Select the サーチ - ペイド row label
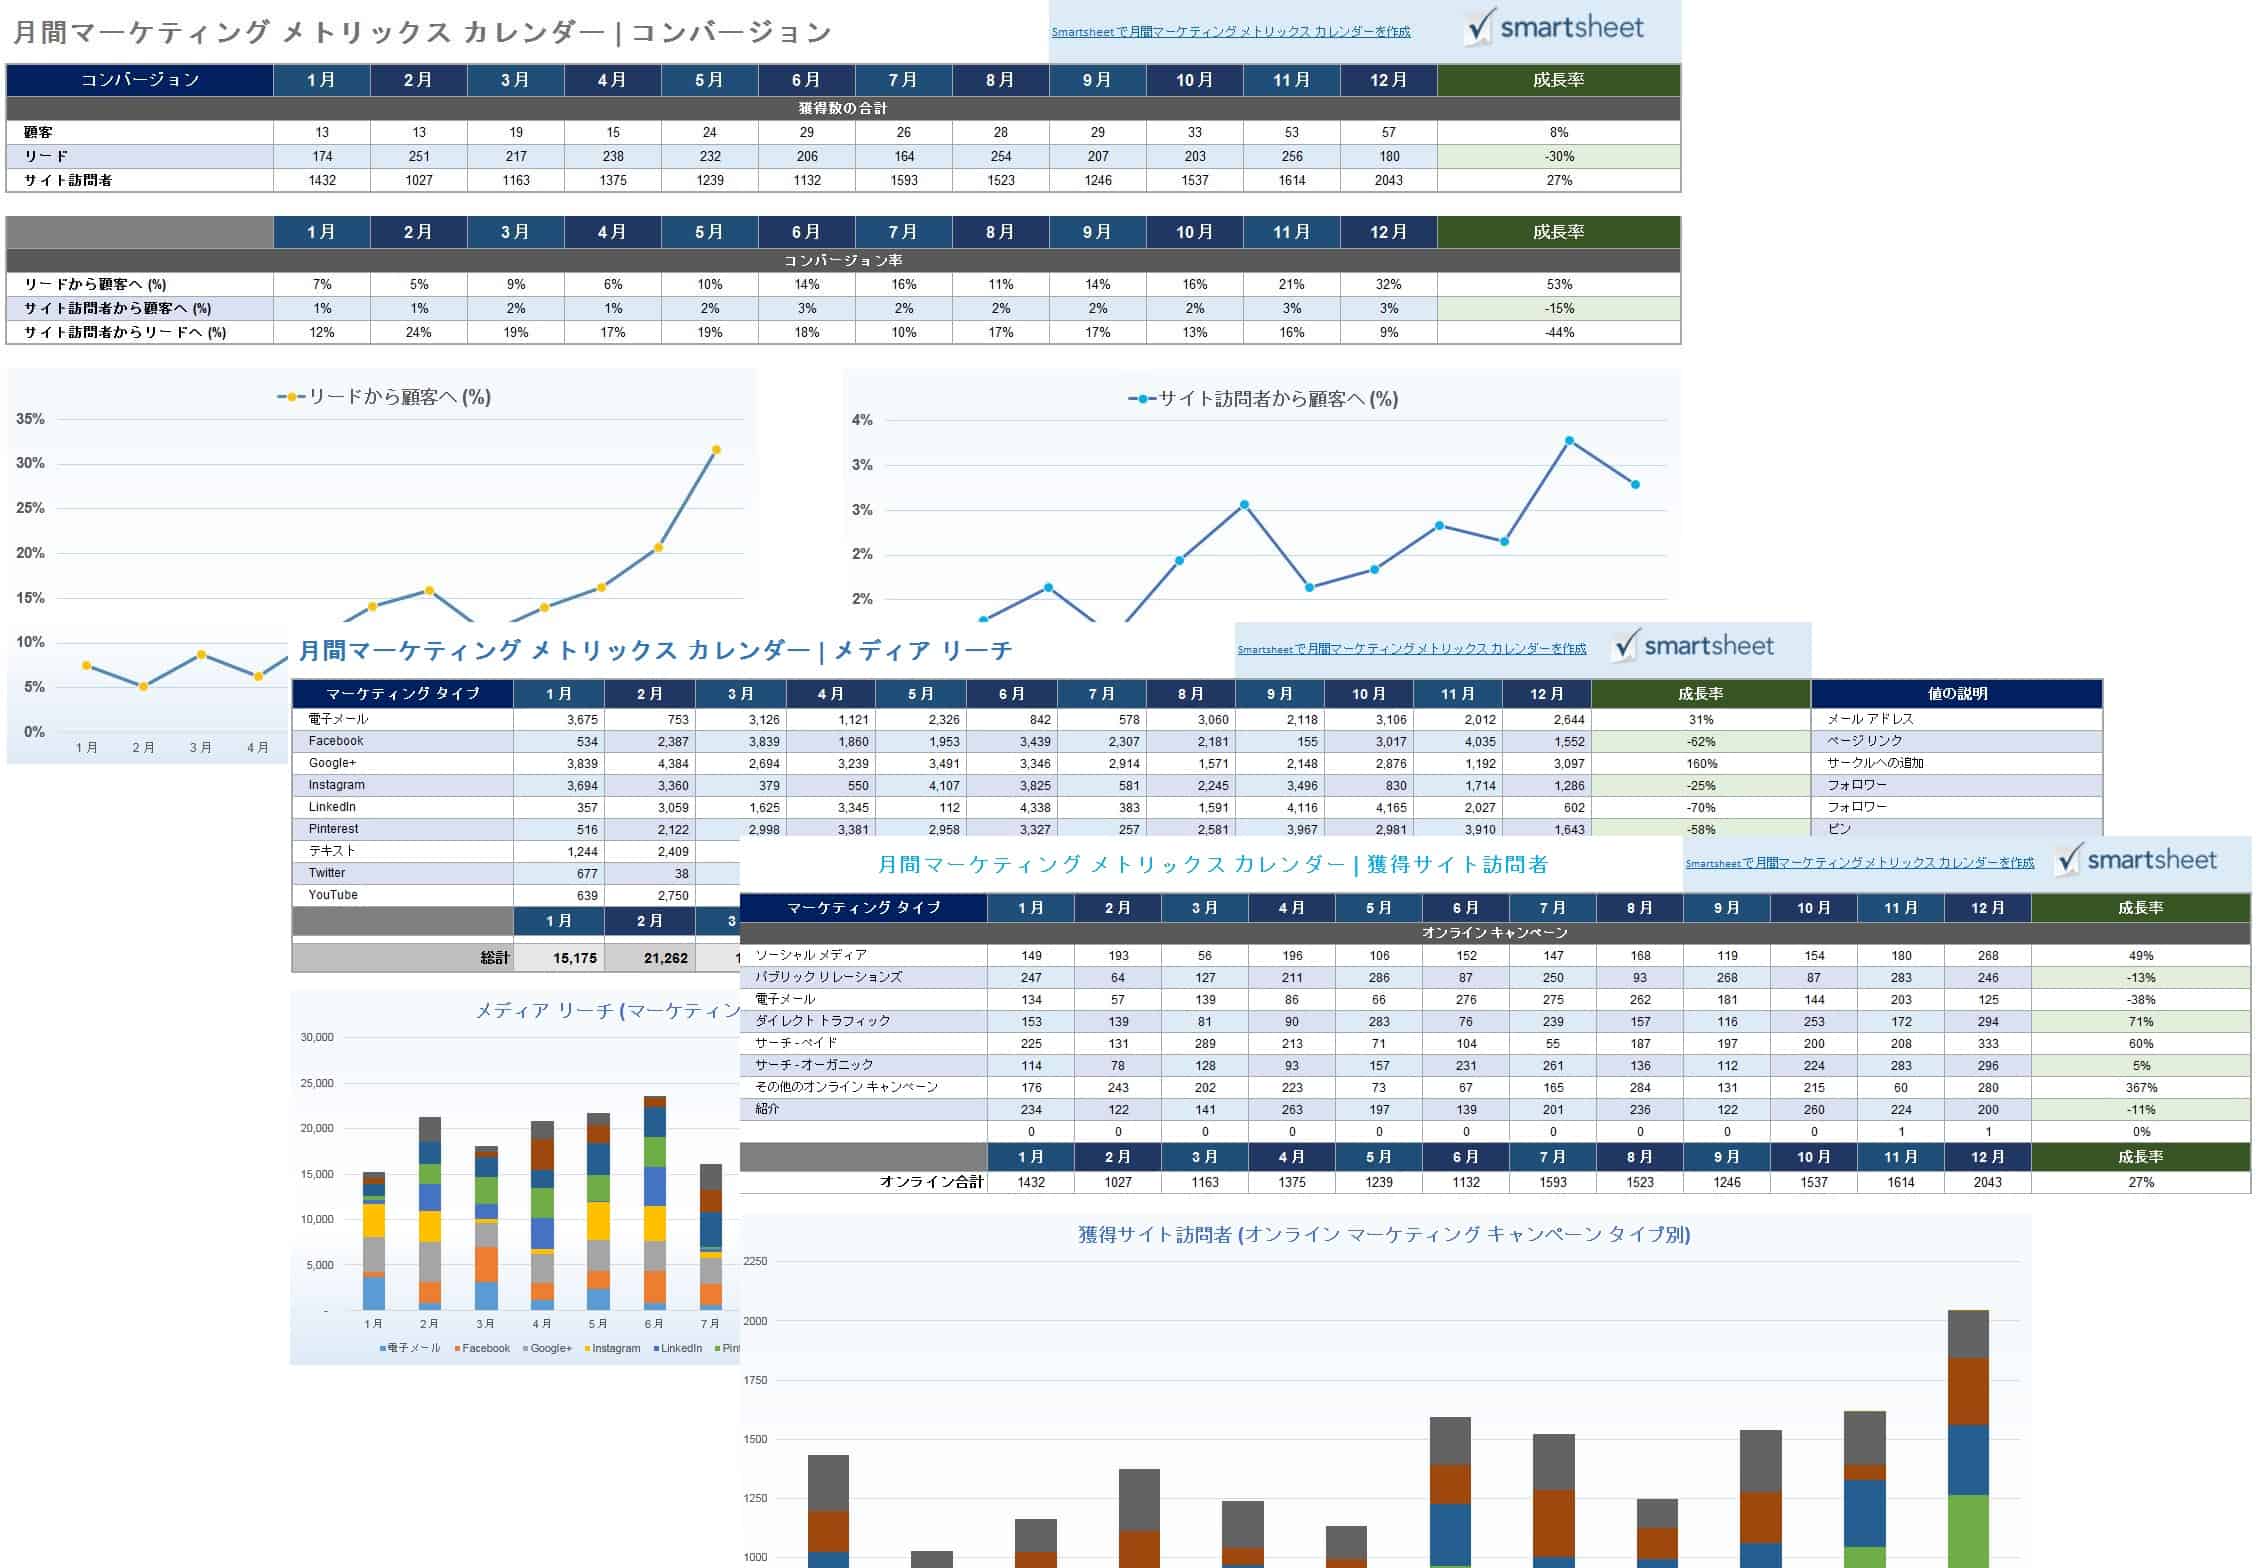Image resolution: width=2256 pixels, height=1568 pixels. (x=864, y=1043)
